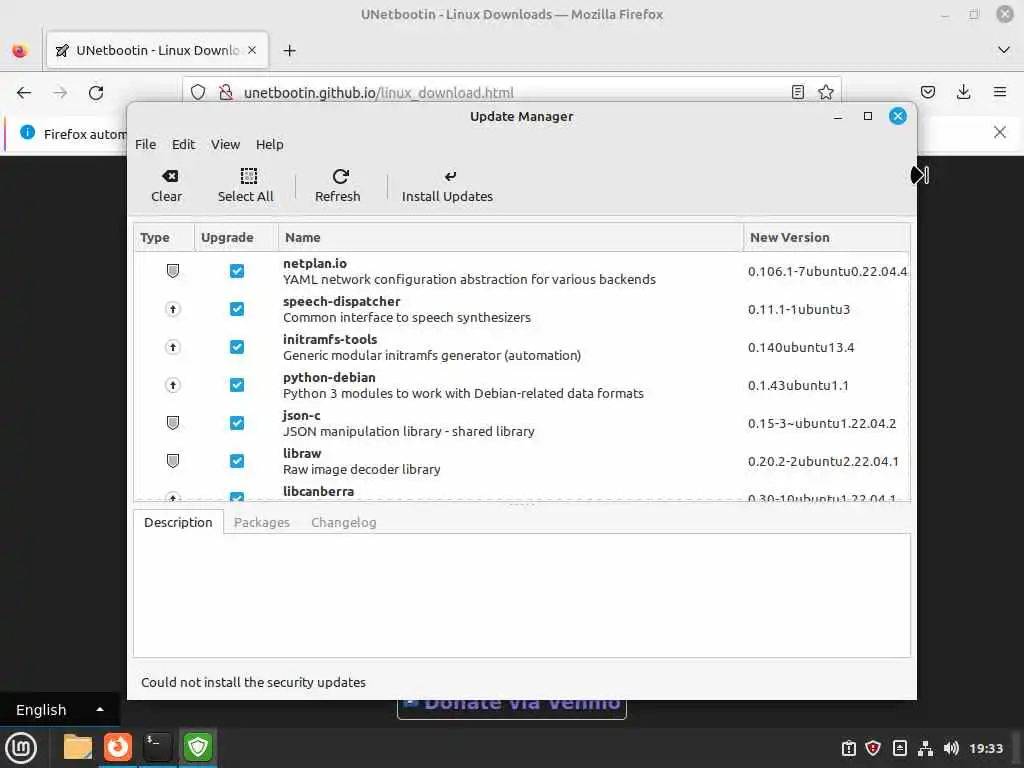Click the upgrade arrow icon for initramfs-tools
The height and width of the screenshot is (768, 1024).
(172, 347)
